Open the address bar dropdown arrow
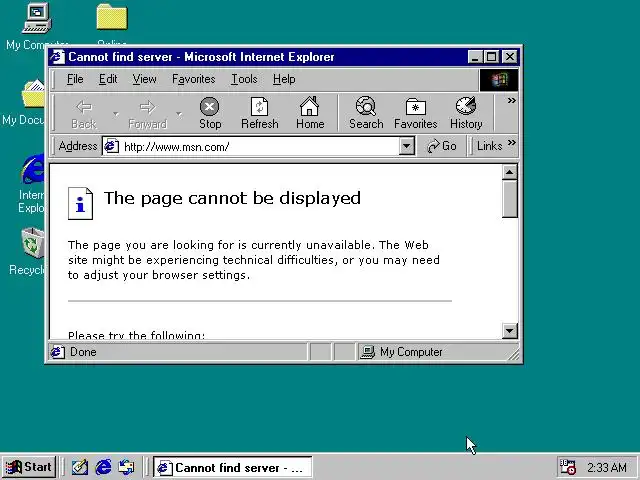 (x=407, y=146)
